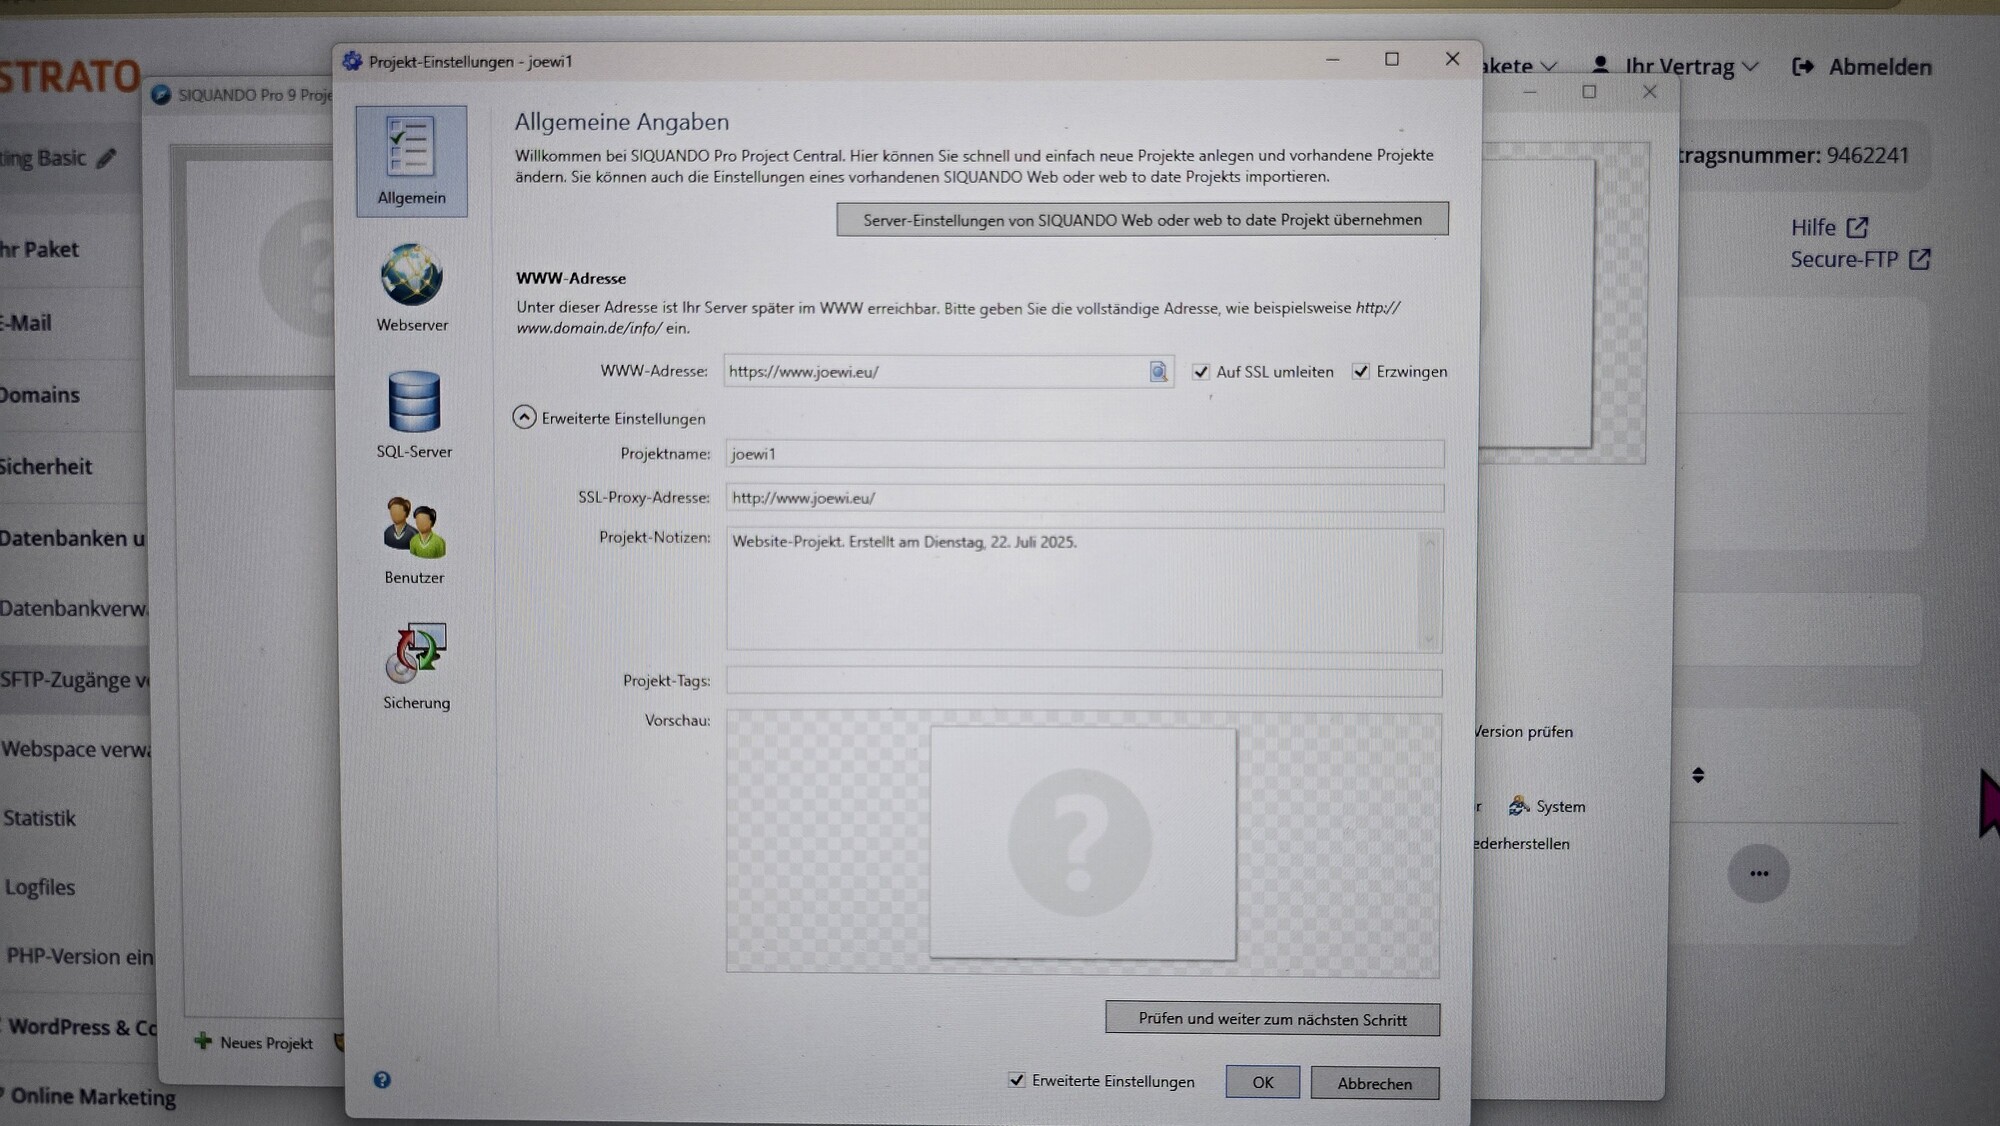Click Neues Projekt in SIQUANDO window
Image resolution: width=2000 pixels, height=1126 pixels.
[266, 1043]
